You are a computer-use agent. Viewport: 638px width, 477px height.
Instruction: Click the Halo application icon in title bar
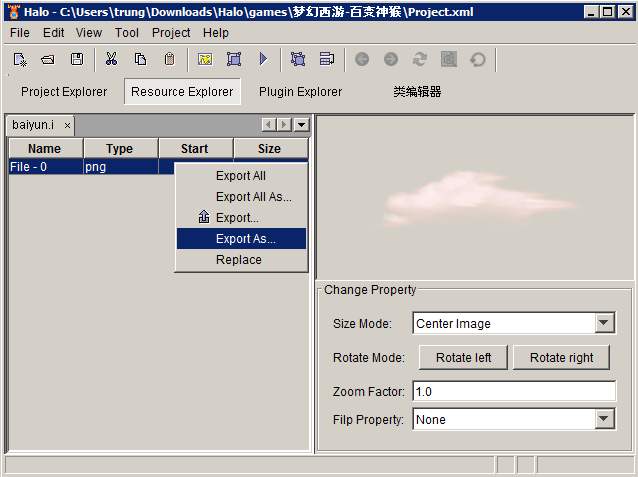(14, 12)
